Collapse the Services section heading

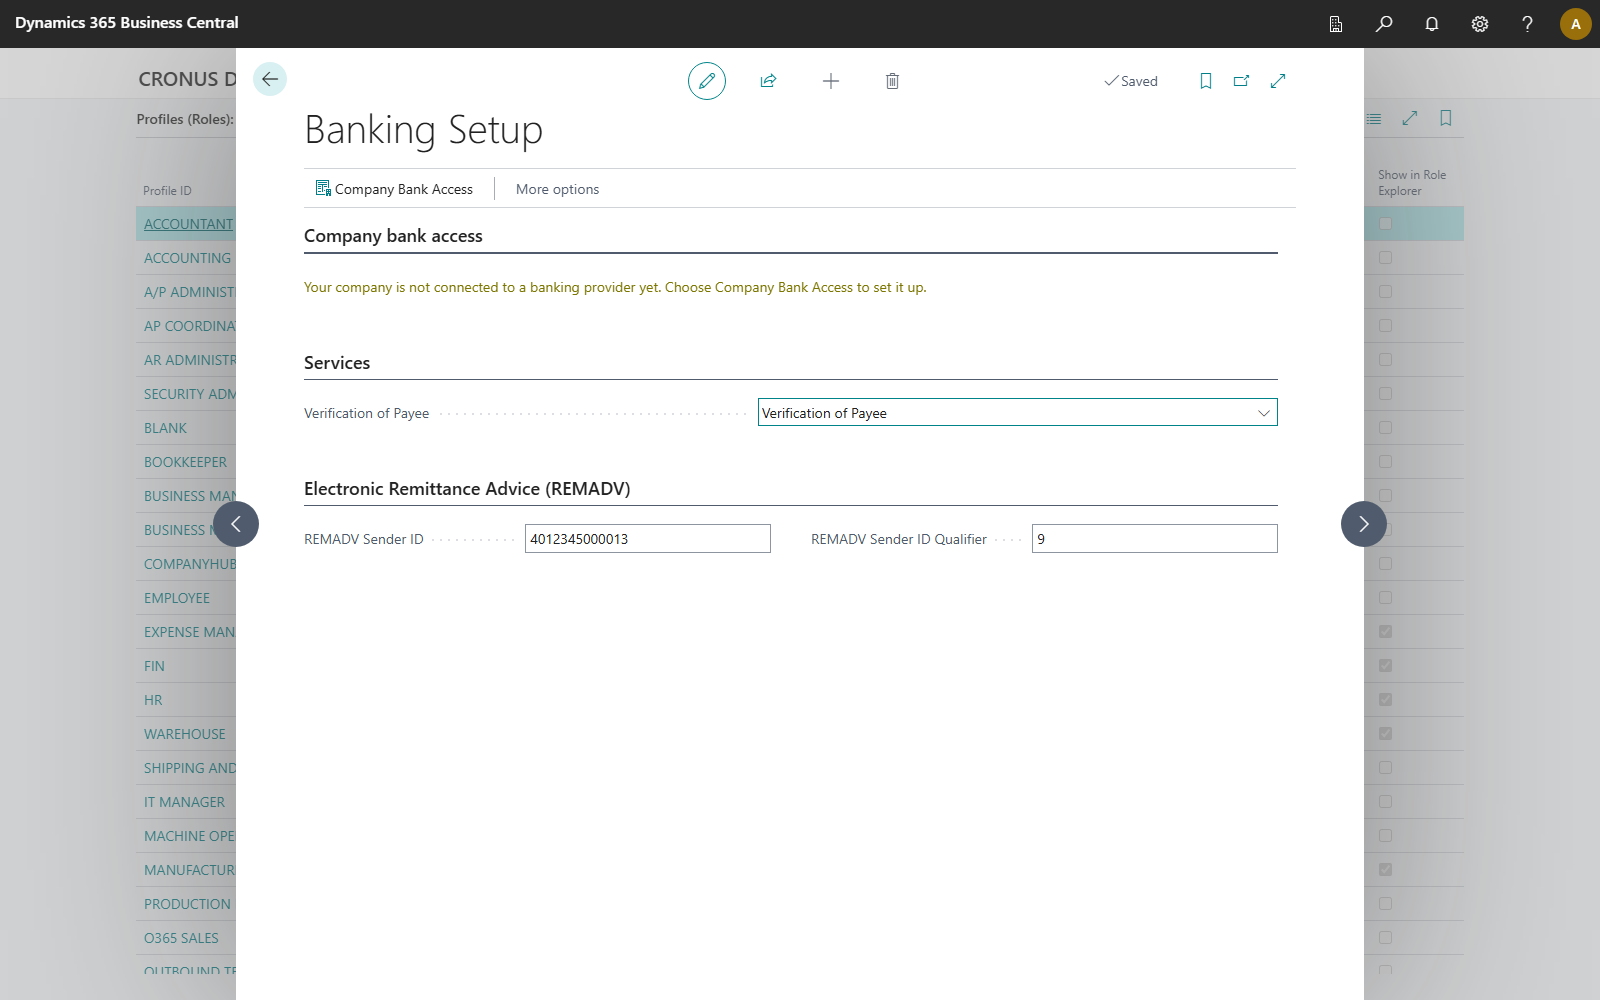point(337,363)
